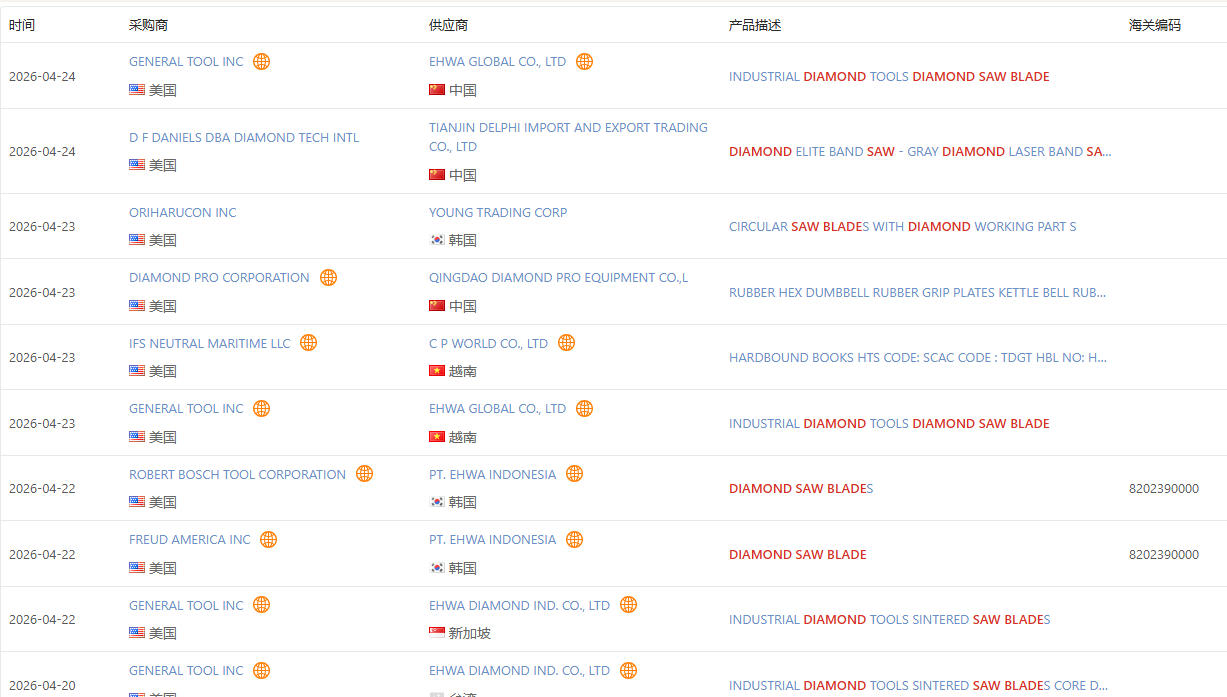This screenshot has height=697, width=1227.
Task: Click globe icon beside GENERAL TOOL INC in the first 2026-04-24 row
Action: tap(261, 61)
